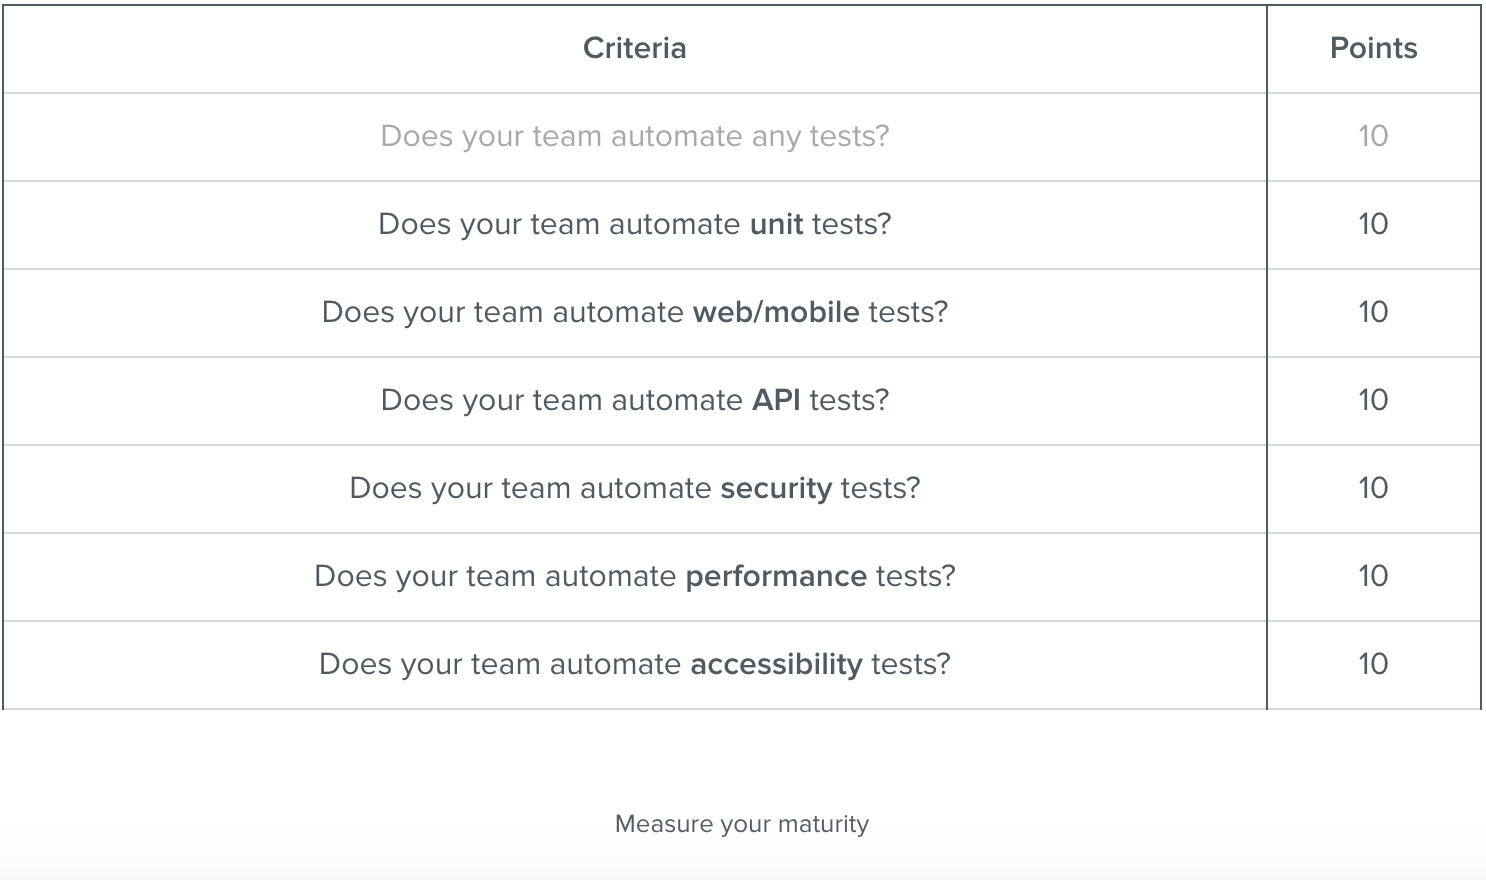Screen dimensions: 1486x880
Task: Select the 'automate performance tests?' criteria text
Action: pos(634,576)
